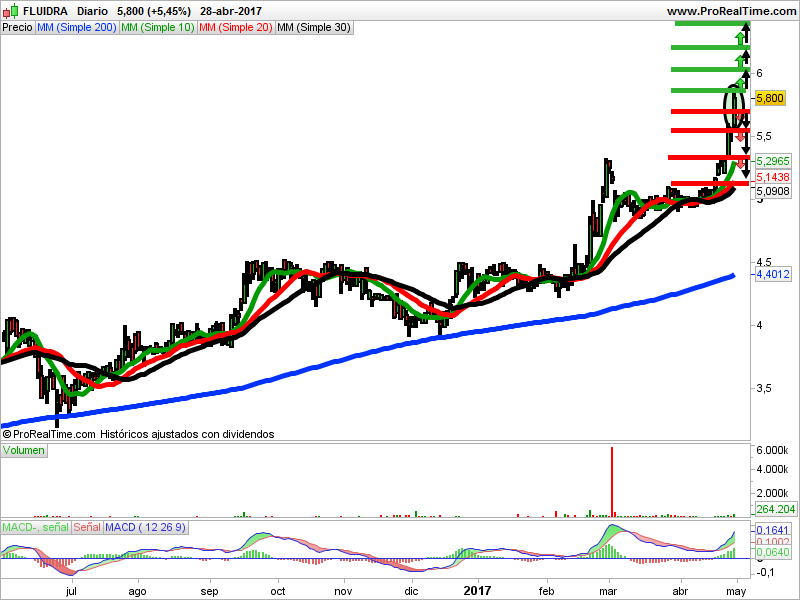Click the MM (Simple 20) indicator label
The image size is (800, 600).
click(236, 28)
